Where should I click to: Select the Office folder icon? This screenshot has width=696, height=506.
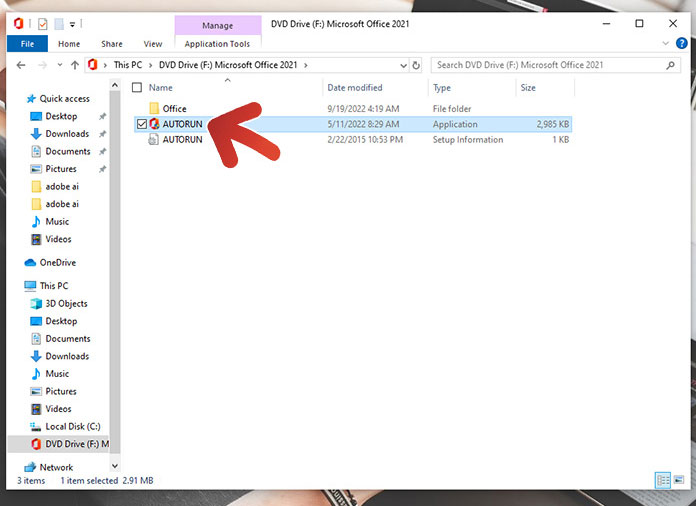(x=154, y=108)
